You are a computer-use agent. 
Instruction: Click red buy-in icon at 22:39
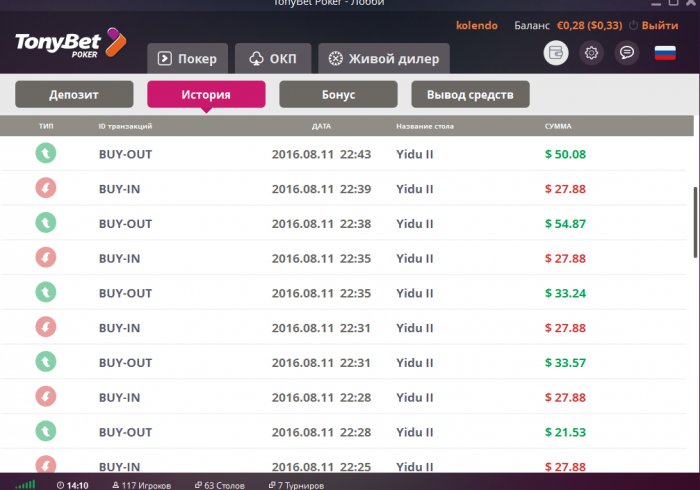click(x=46, y=188)
